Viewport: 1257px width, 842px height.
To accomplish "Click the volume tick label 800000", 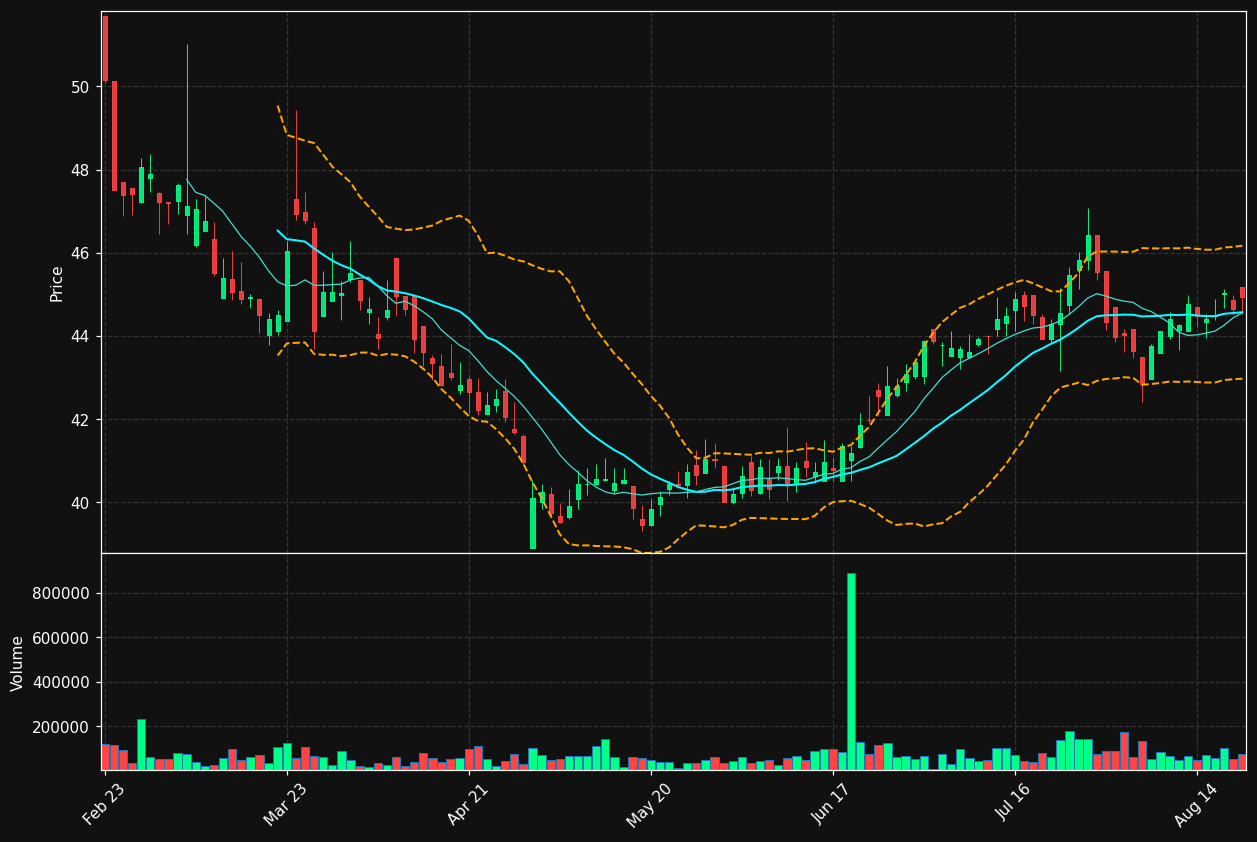I will [x=61, y=594].
